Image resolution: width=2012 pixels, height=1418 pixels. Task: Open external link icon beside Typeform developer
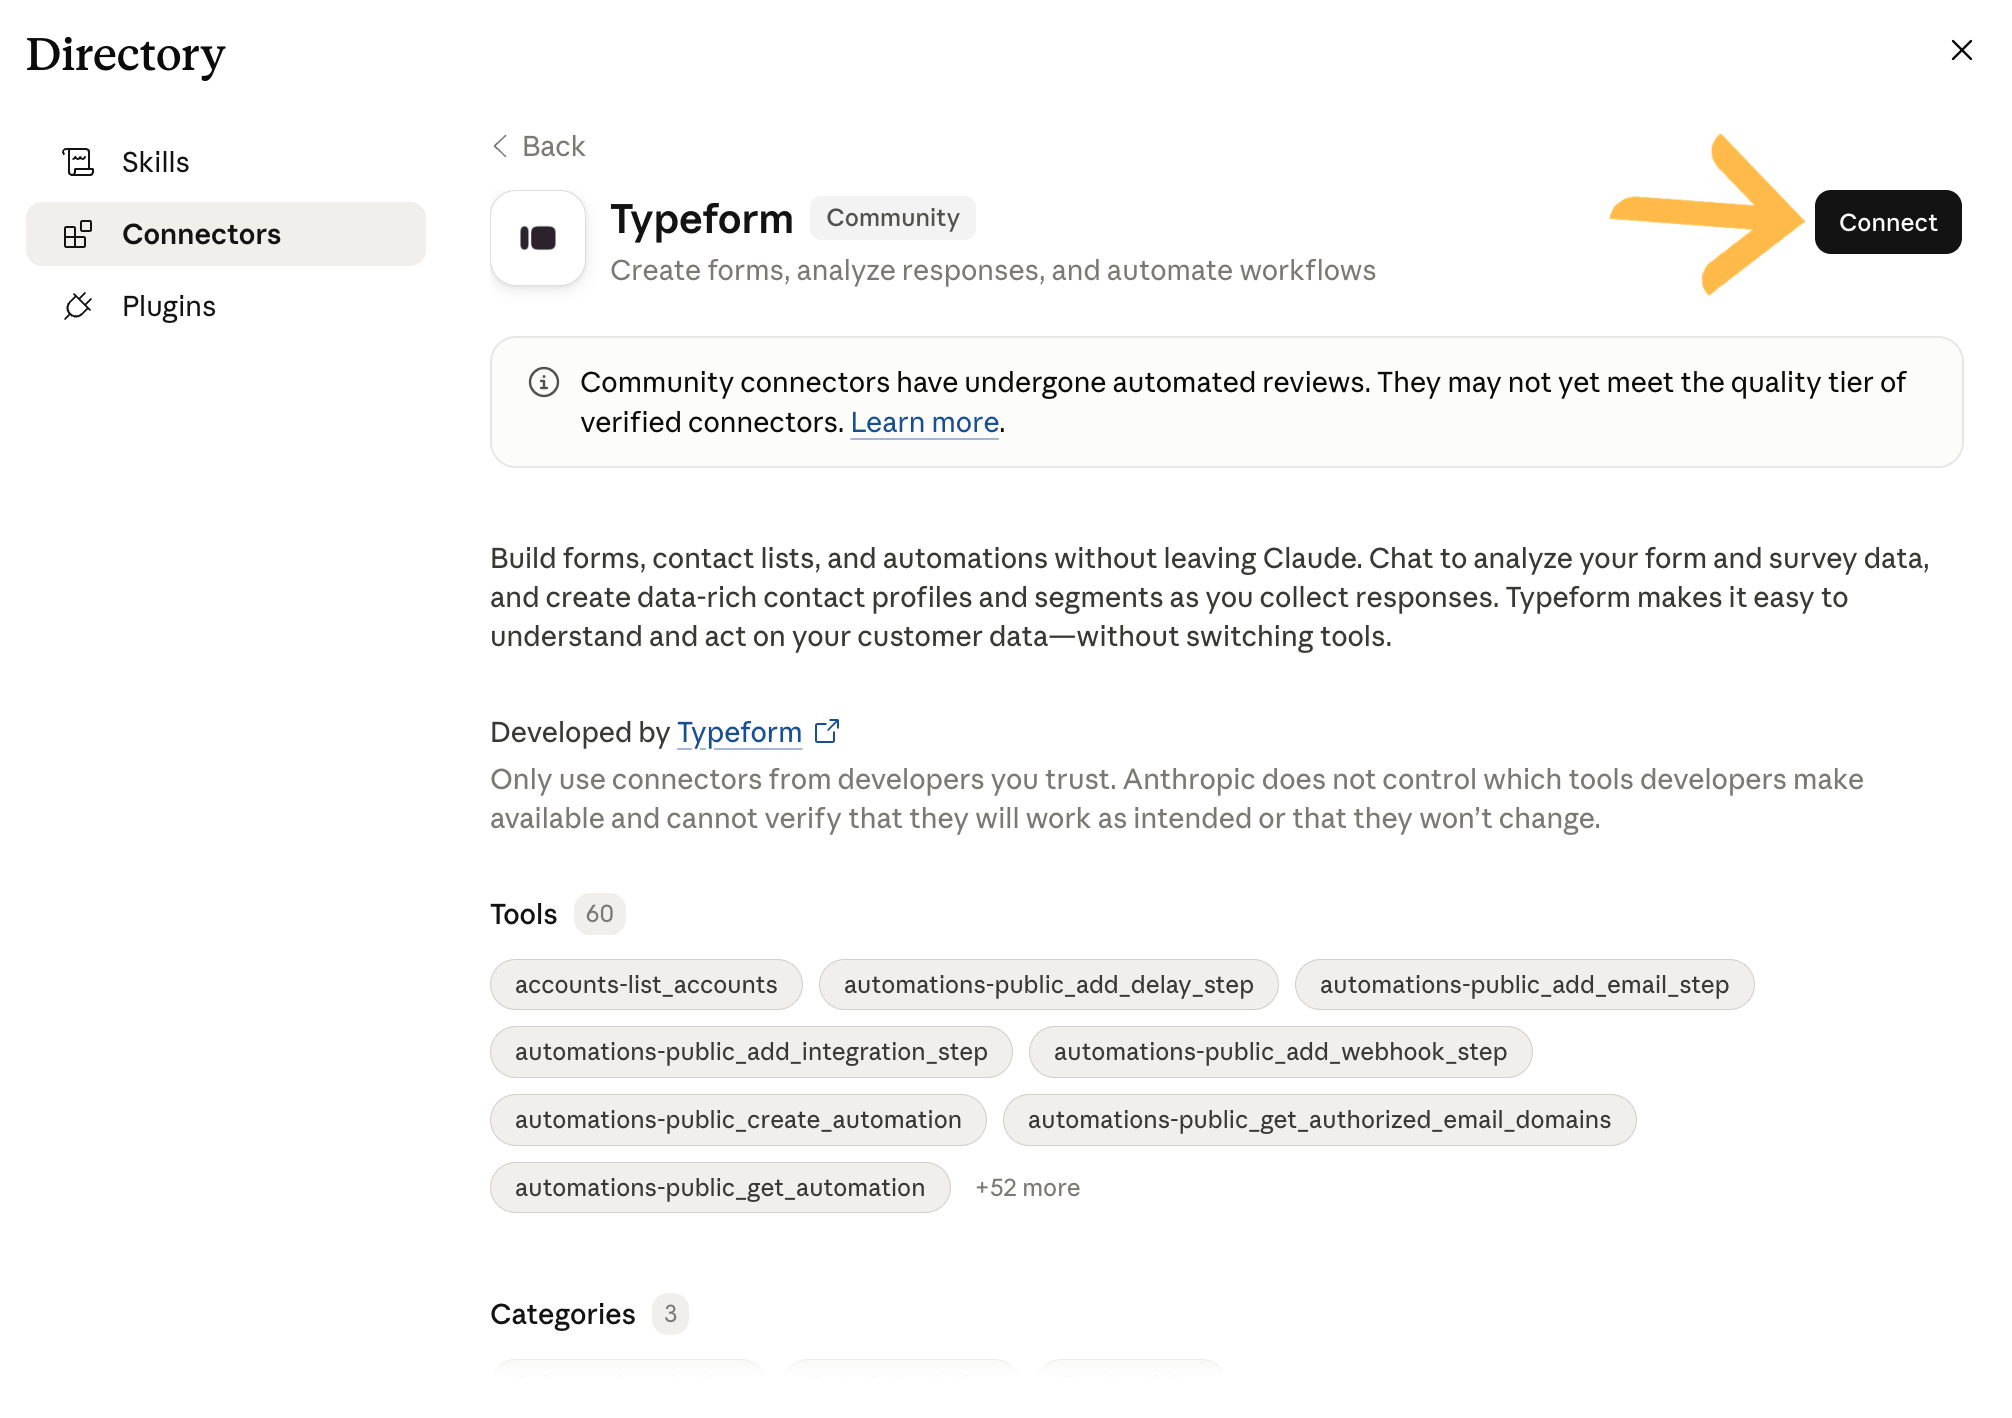pyautogui.click(x=827, y=732)
